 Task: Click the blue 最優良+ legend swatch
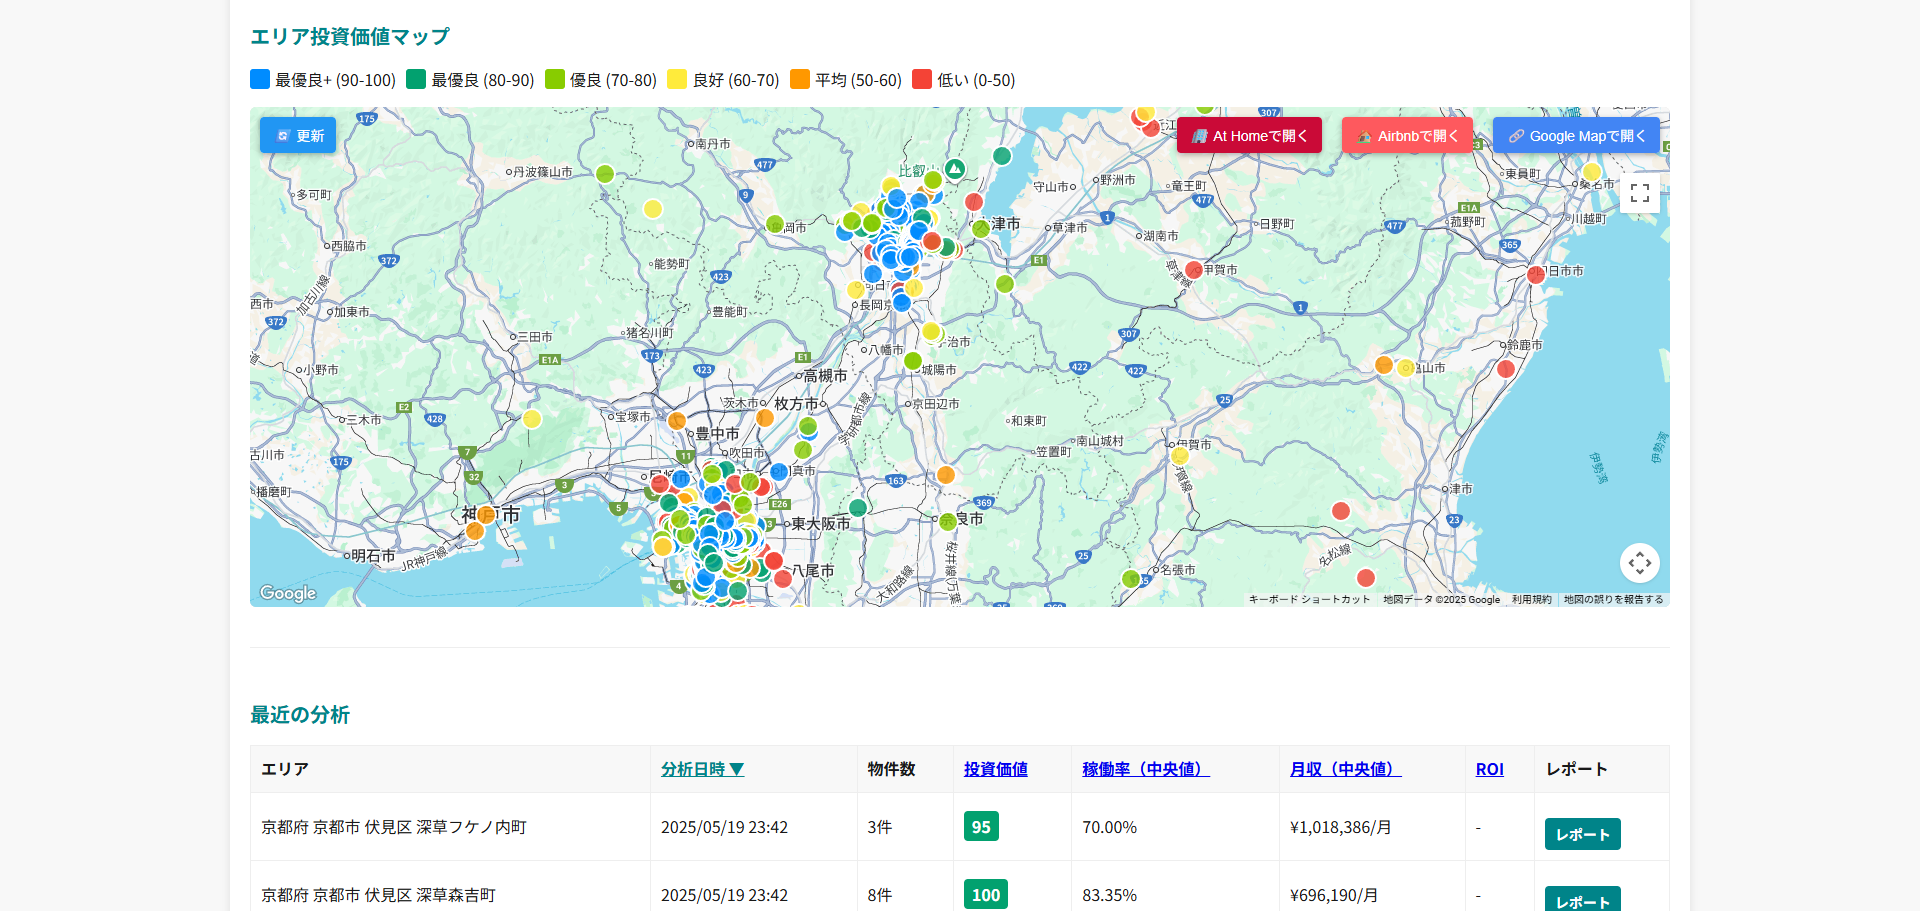coord(260,79)
